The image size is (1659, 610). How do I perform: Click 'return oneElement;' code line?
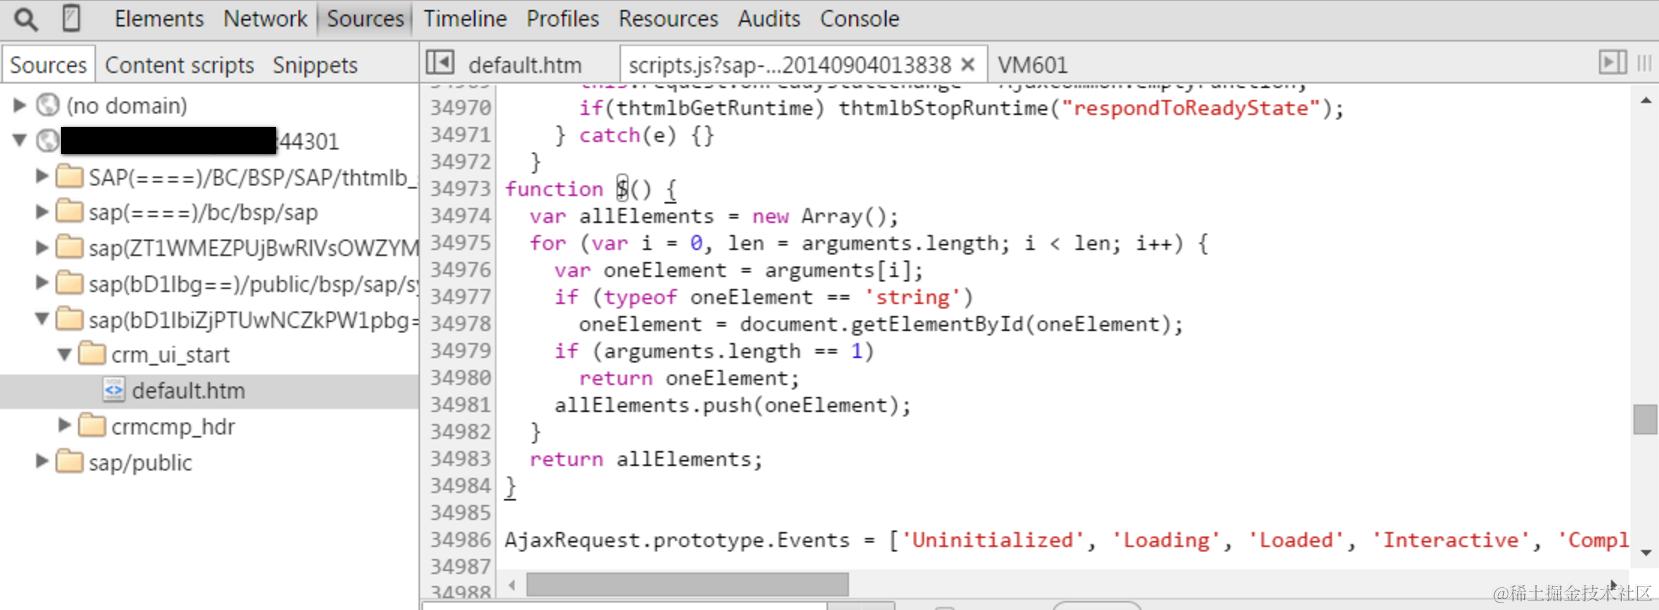[x=690, y=378]
